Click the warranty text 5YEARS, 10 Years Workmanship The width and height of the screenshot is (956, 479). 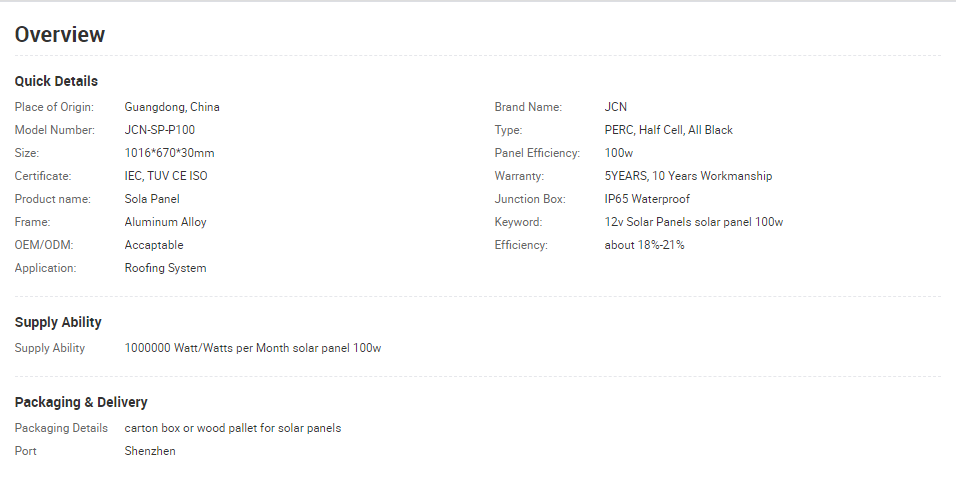coord(688,176)
